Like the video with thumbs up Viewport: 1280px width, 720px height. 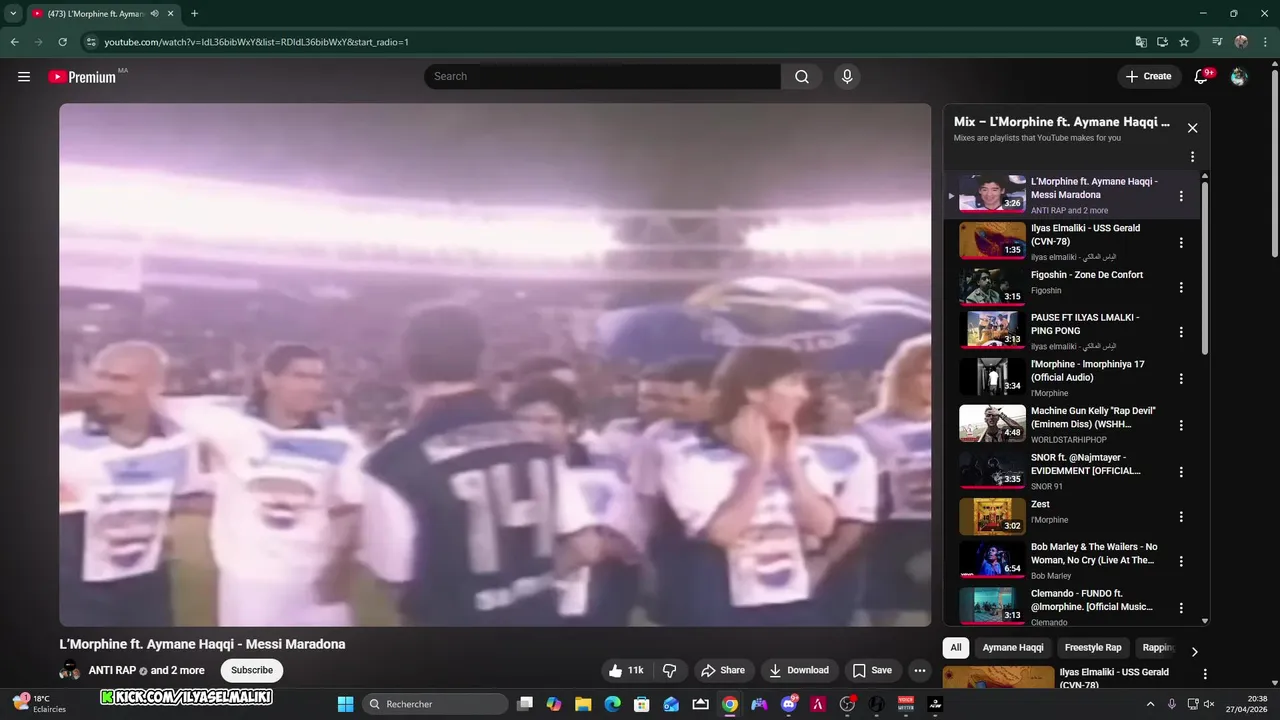coord(626,670)
